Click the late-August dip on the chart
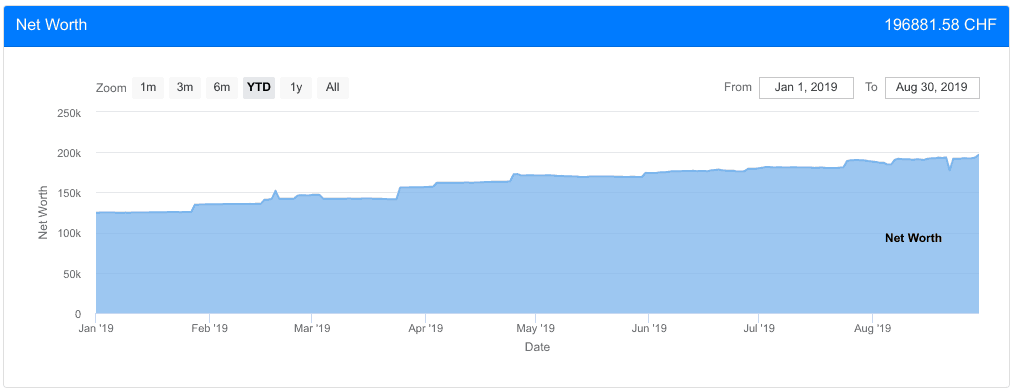Screen dimensions: 1013x391 pyautogui.click(x=949, y=169)
